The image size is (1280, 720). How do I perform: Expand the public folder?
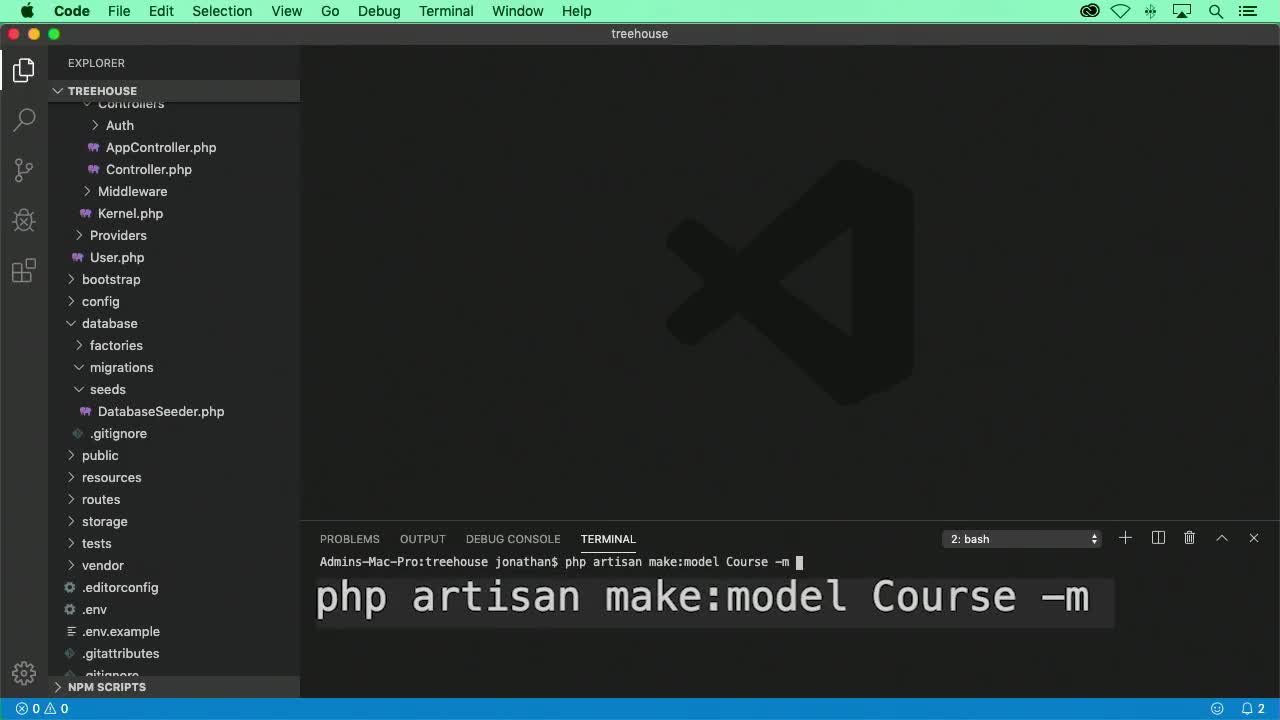[x=100, y=455]
